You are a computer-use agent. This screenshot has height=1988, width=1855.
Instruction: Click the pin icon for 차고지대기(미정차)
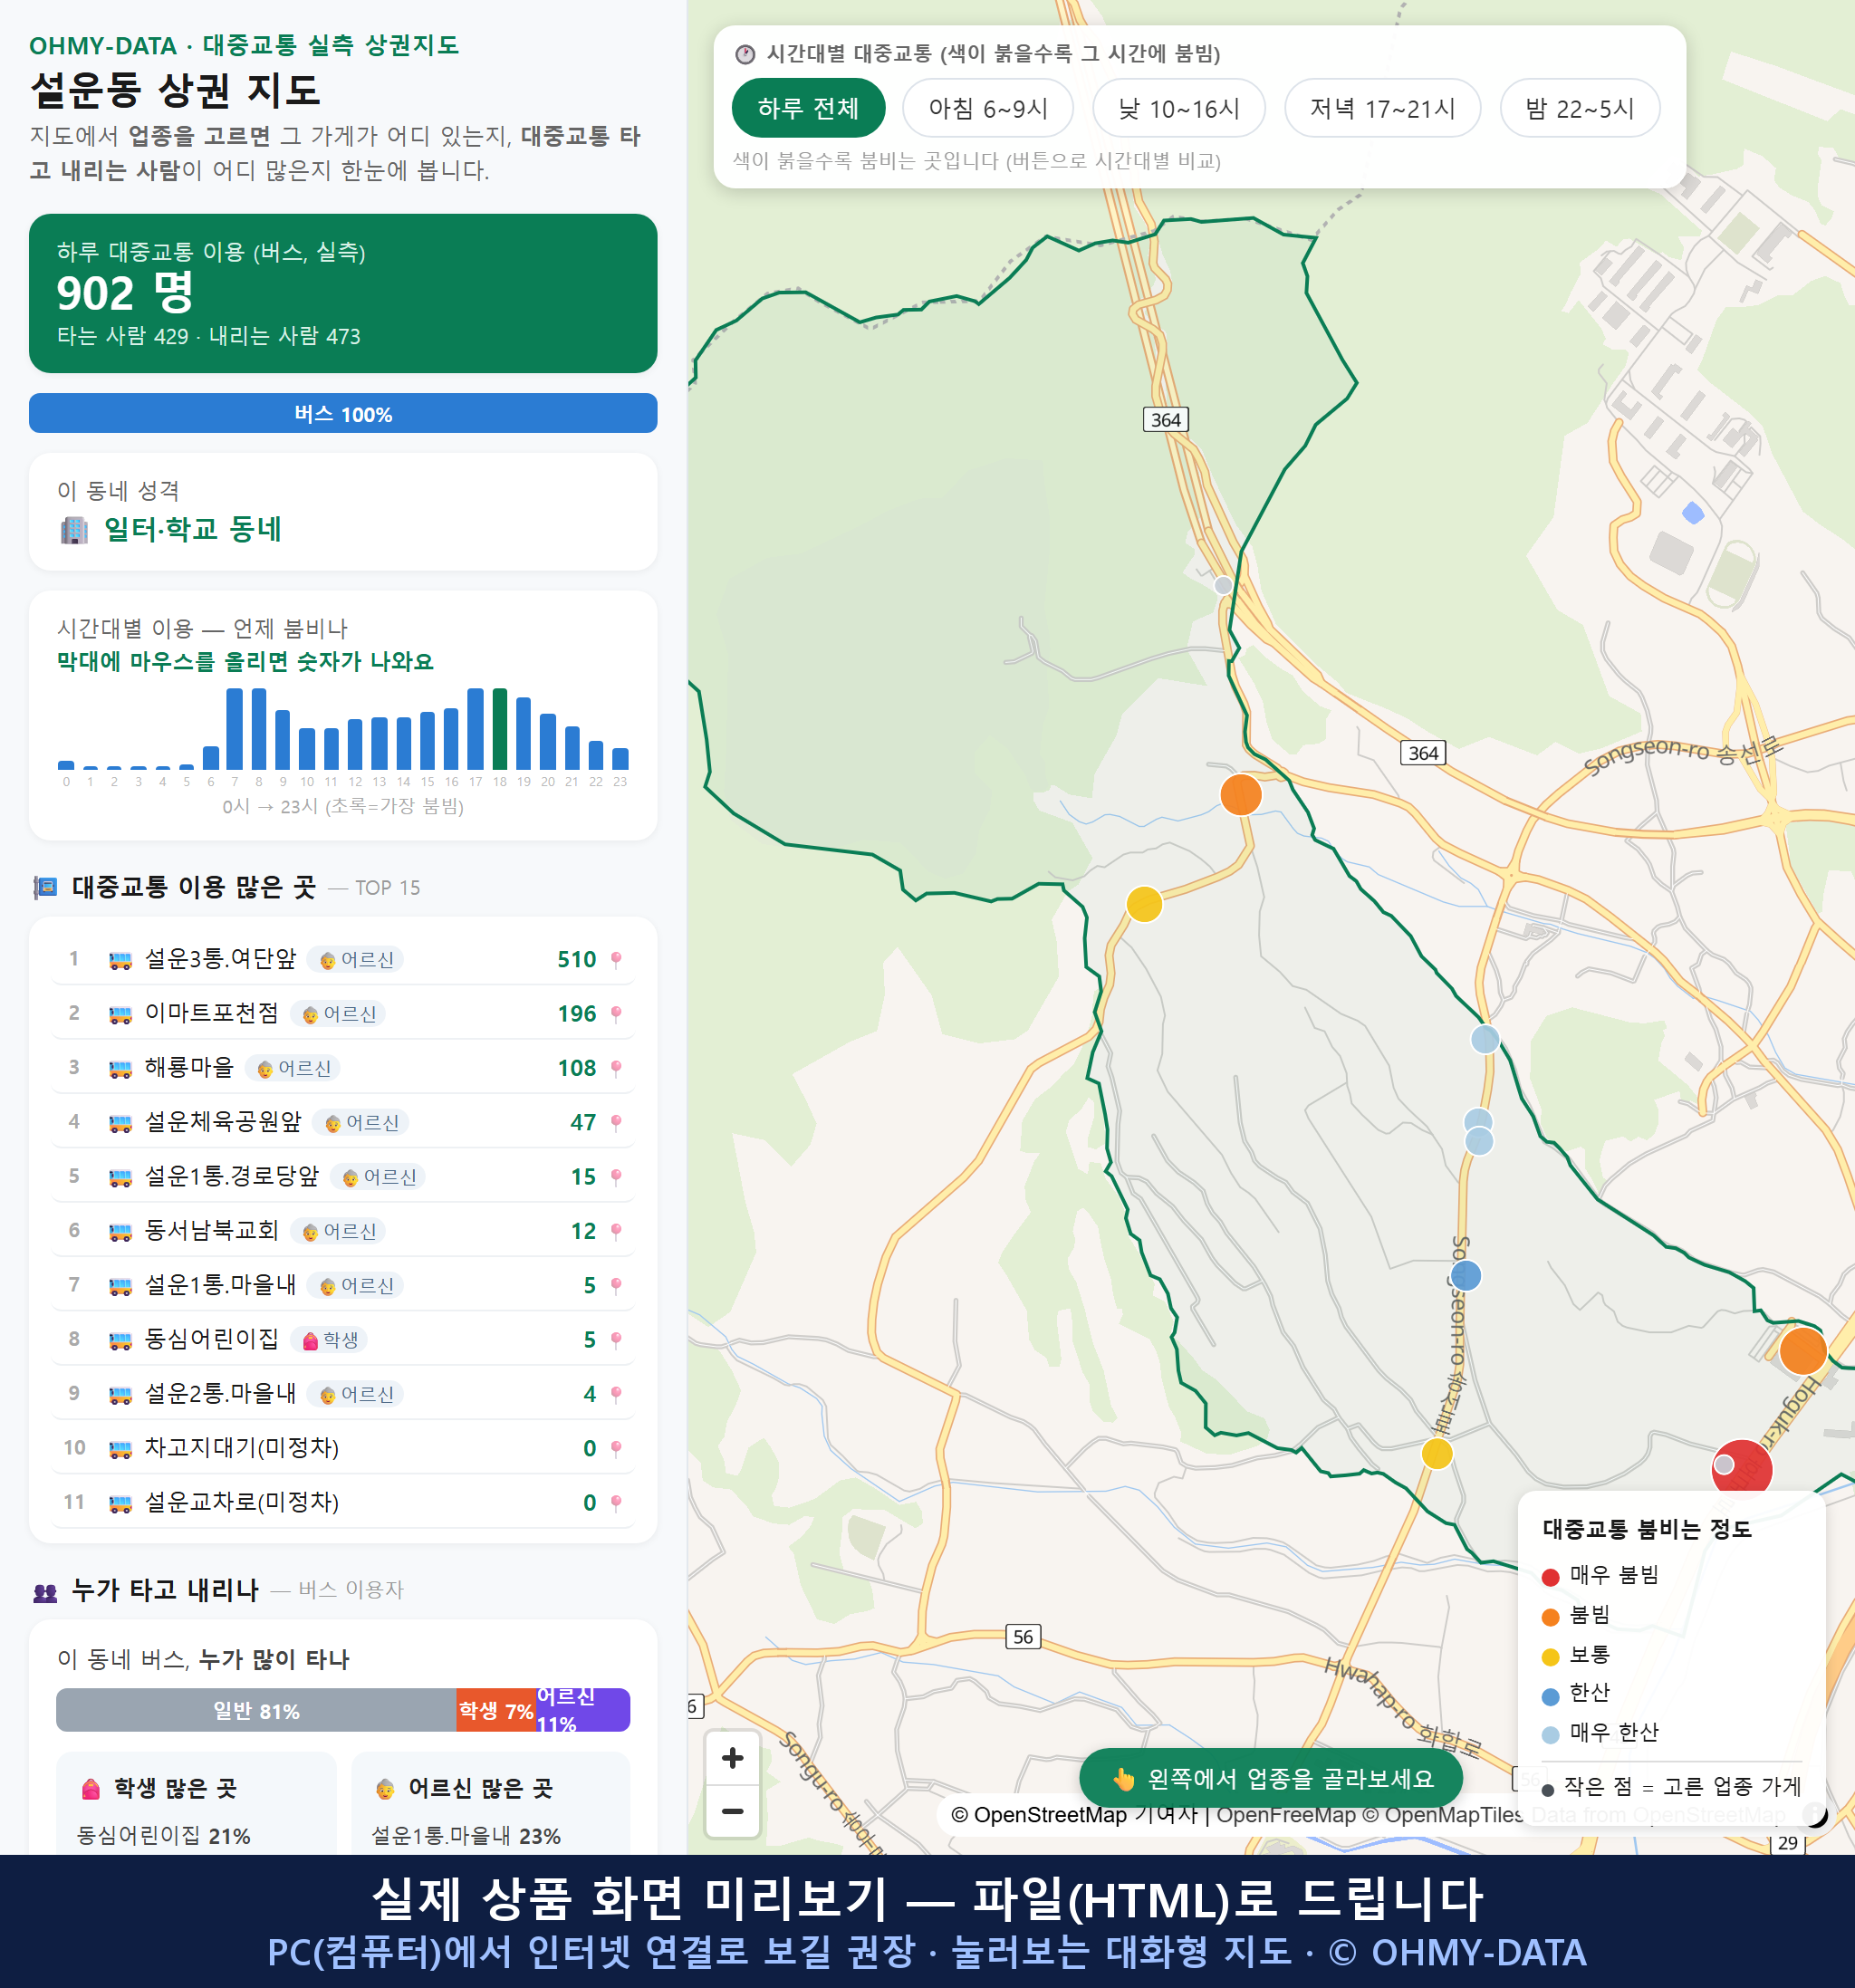[616, 1448]
